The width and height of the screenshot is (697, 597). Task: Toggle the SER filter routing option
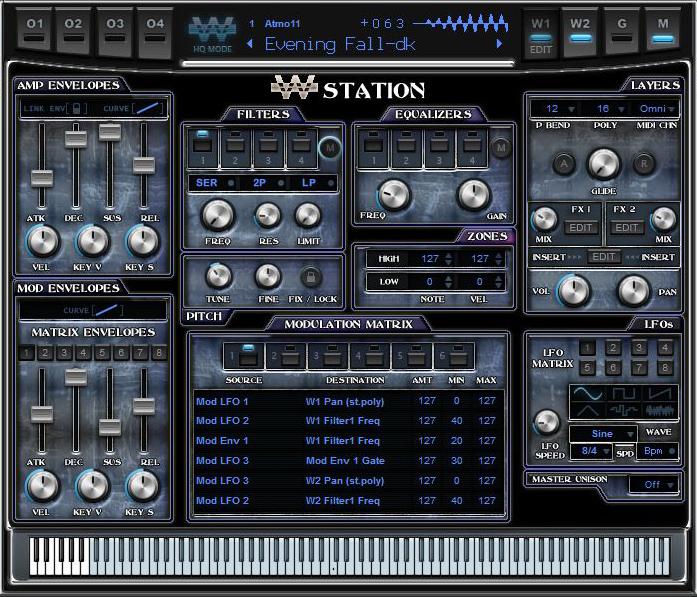214,183
